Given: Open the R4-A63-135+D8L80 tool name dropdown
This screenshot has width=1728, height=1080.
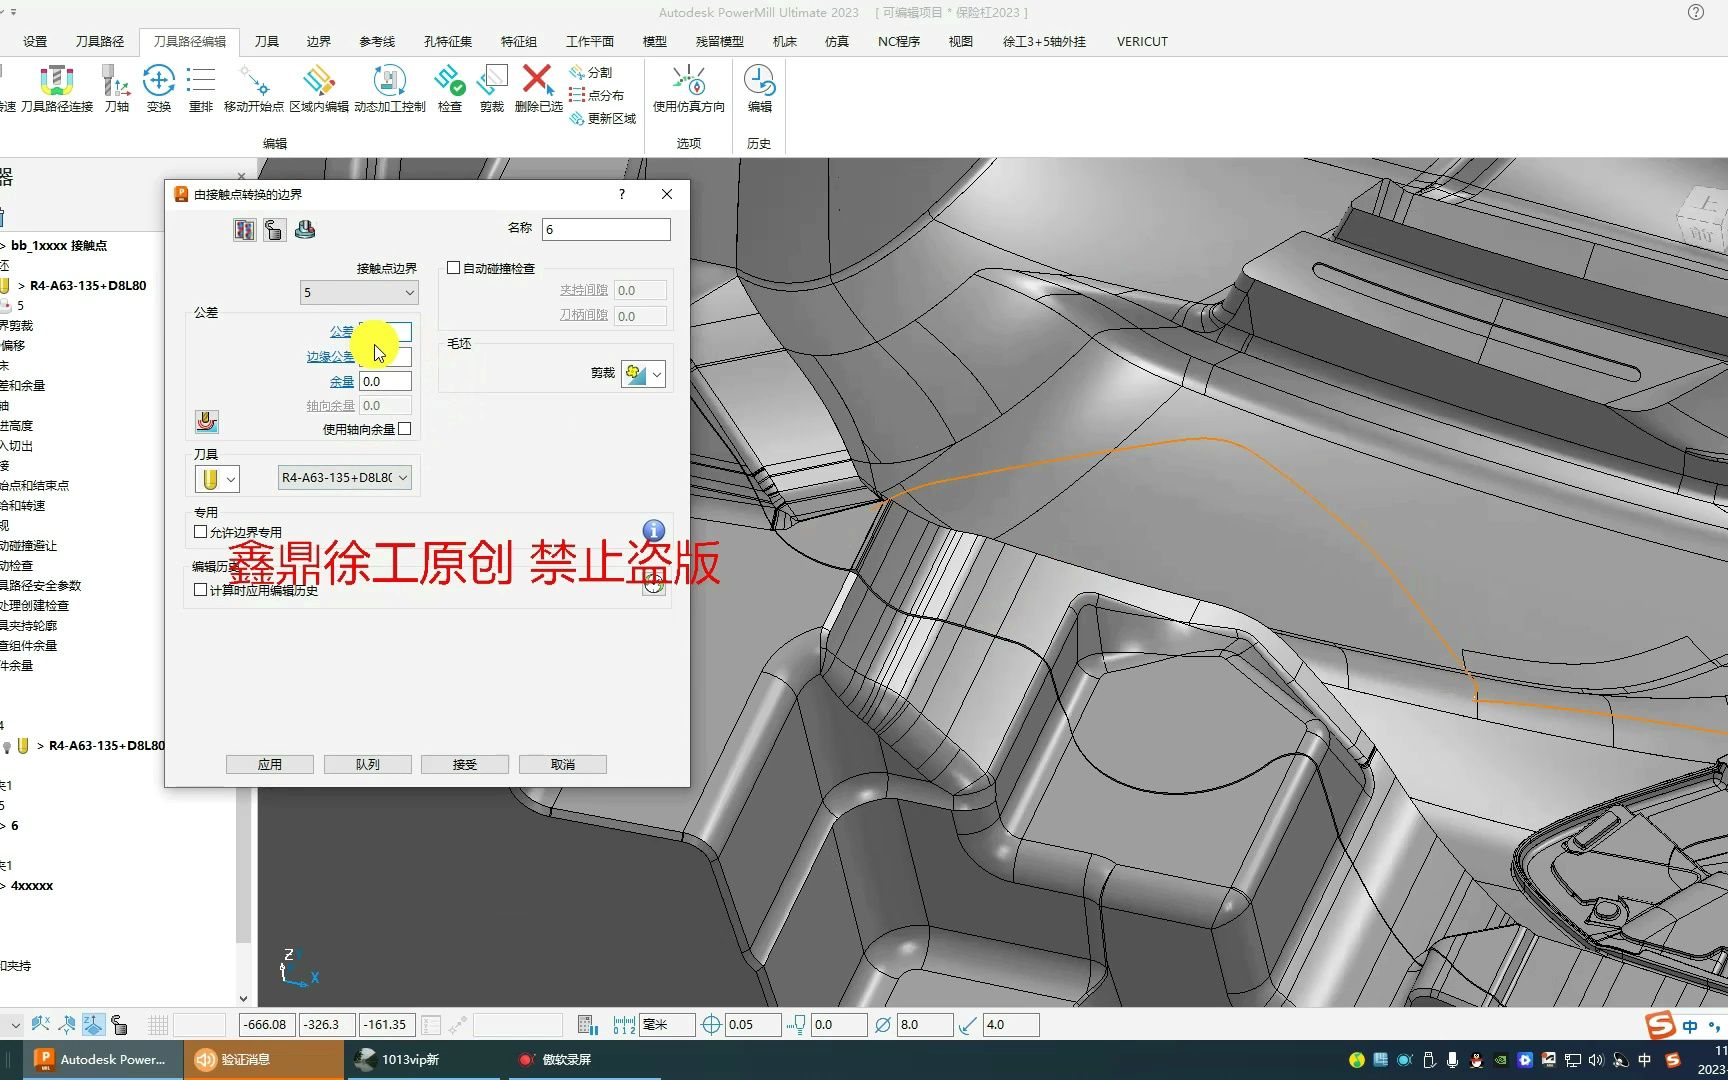Looking at the screenshot, I should tap(345, 478).
